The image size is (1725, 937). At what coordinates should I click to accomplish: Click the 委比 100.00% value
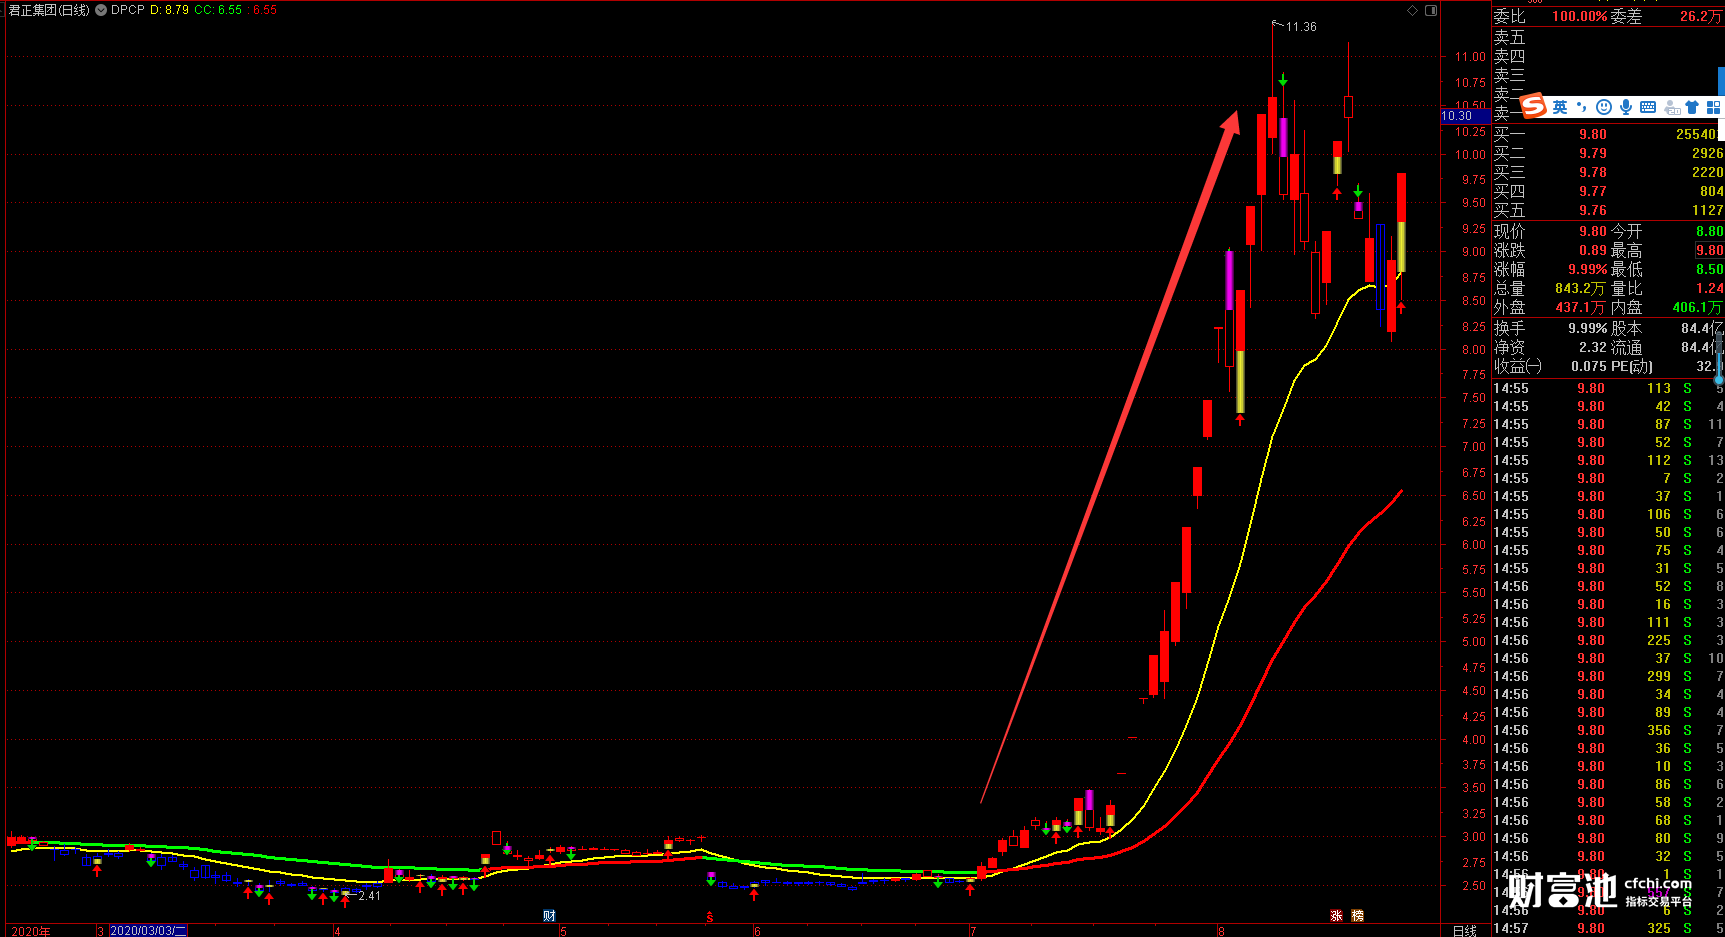(x=1580, y=17)
